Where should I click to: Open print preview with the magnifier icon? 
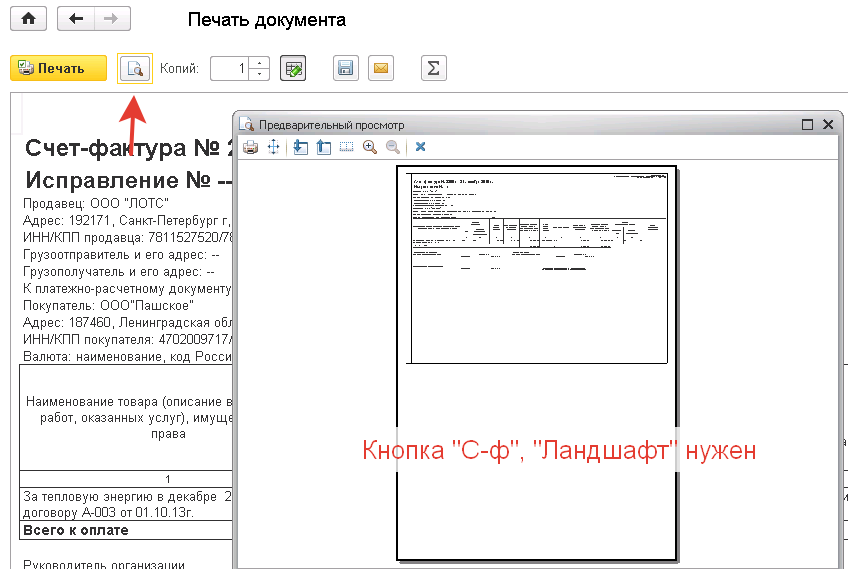coord(134,68)
